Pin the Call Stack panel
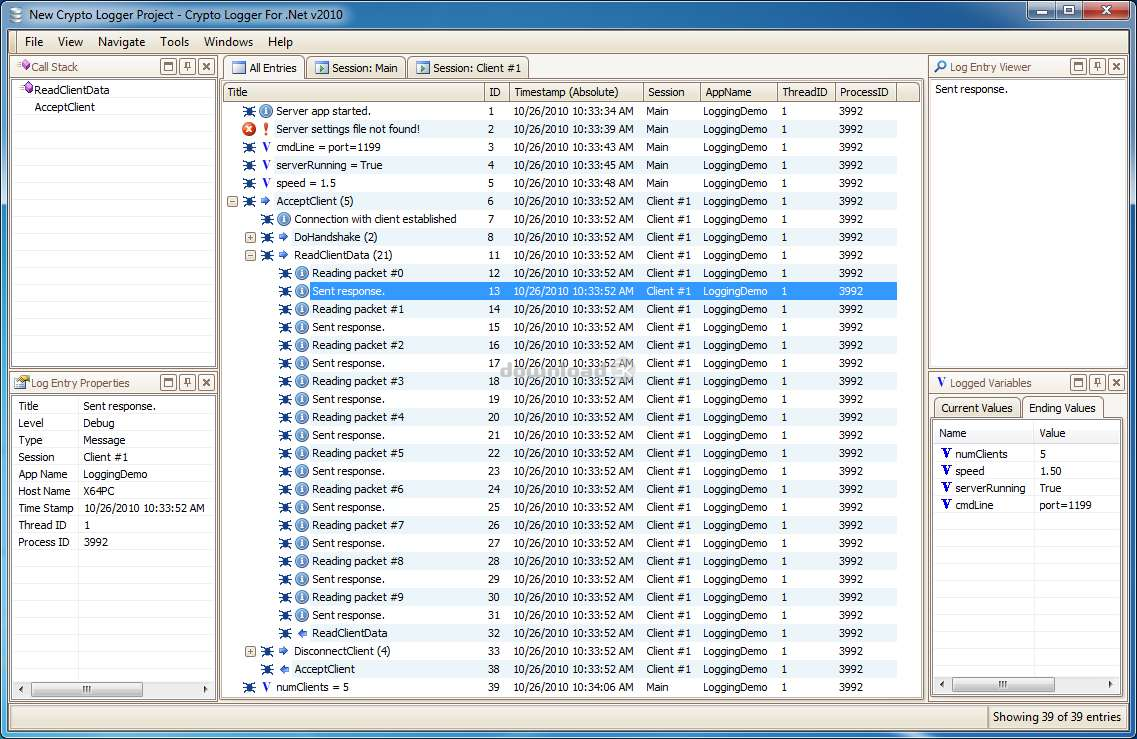This screenshot has width=1137, height=739. coord(187,67)
